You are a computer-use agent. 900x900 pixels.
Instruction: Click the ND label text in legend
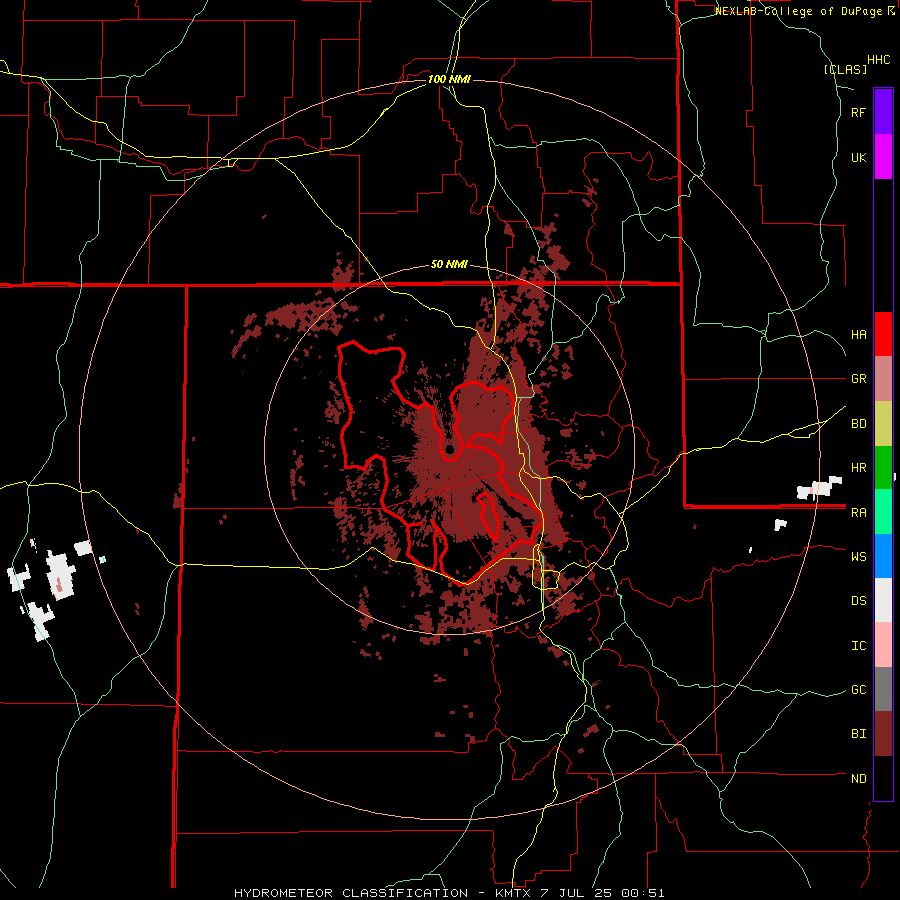859,779
